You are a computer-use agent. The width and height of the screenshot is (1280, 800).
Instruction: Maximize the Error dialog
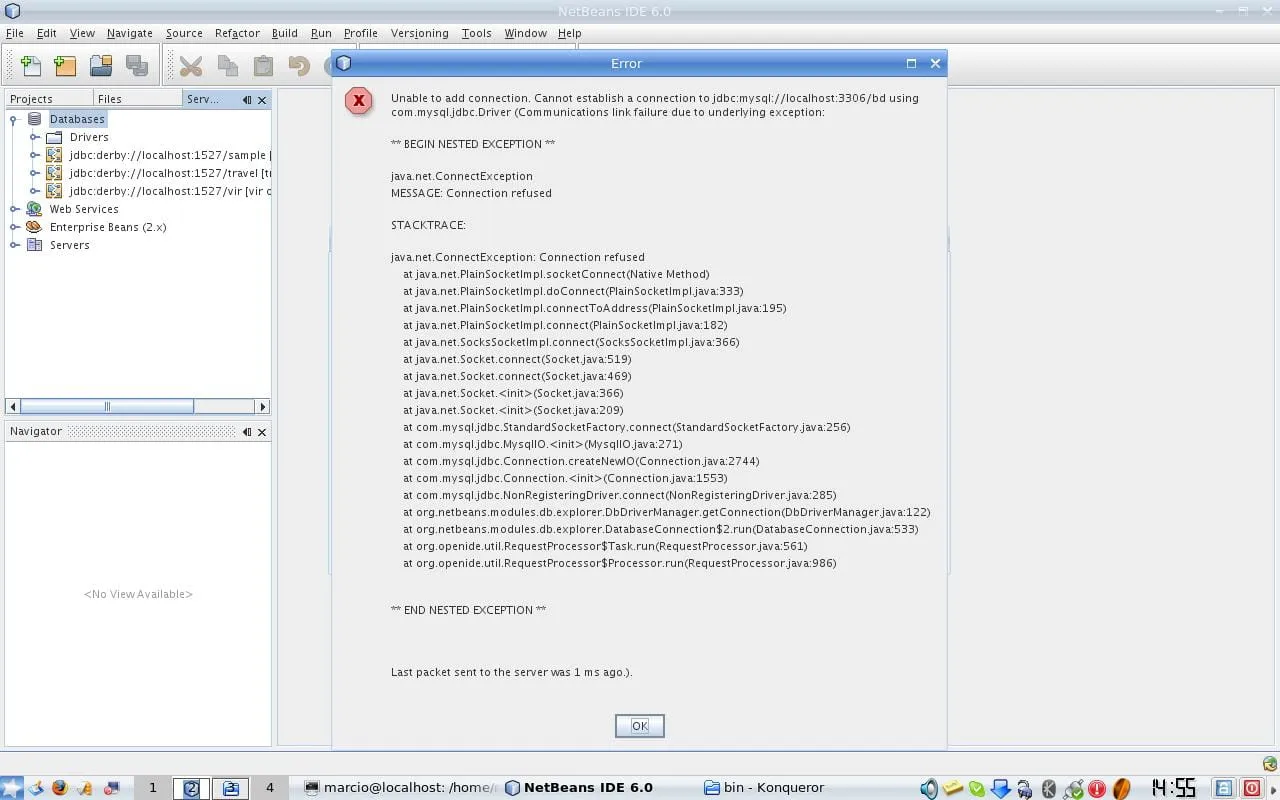tap(911, 63)
